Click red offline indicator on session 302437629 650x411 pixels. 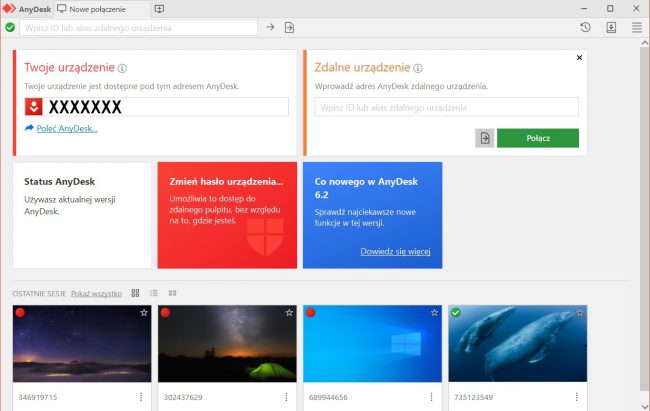[x=165, y=312]
